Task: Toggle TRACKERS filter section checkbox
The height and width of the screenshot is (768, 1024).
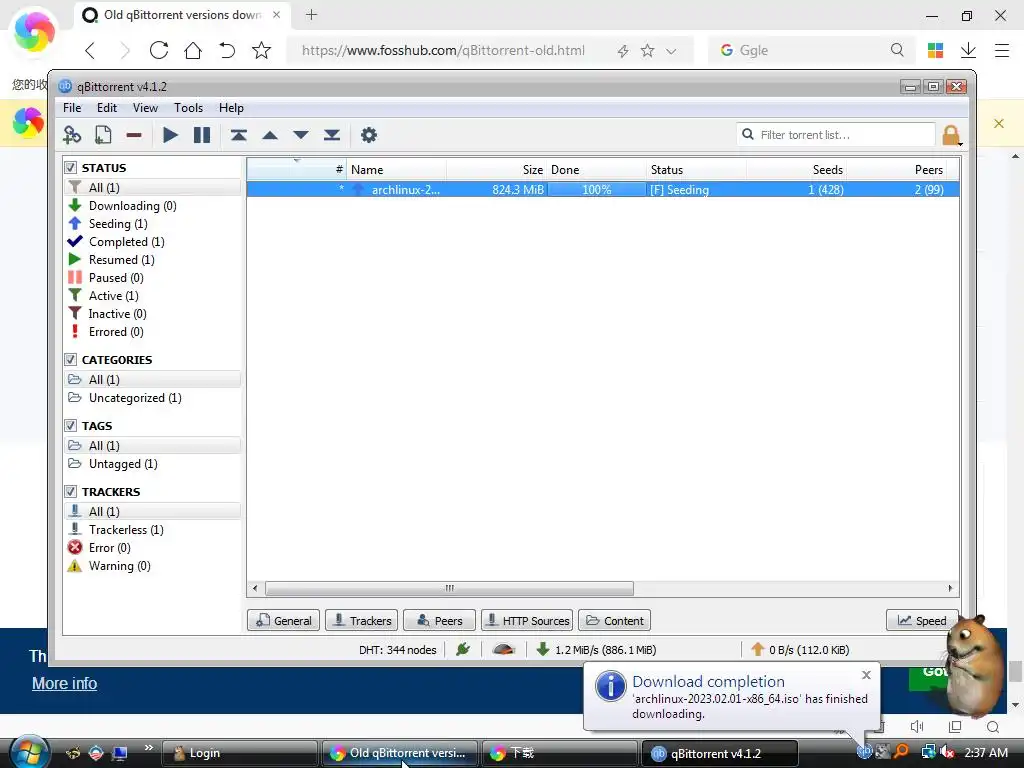Action: click(x=71, y=492)
